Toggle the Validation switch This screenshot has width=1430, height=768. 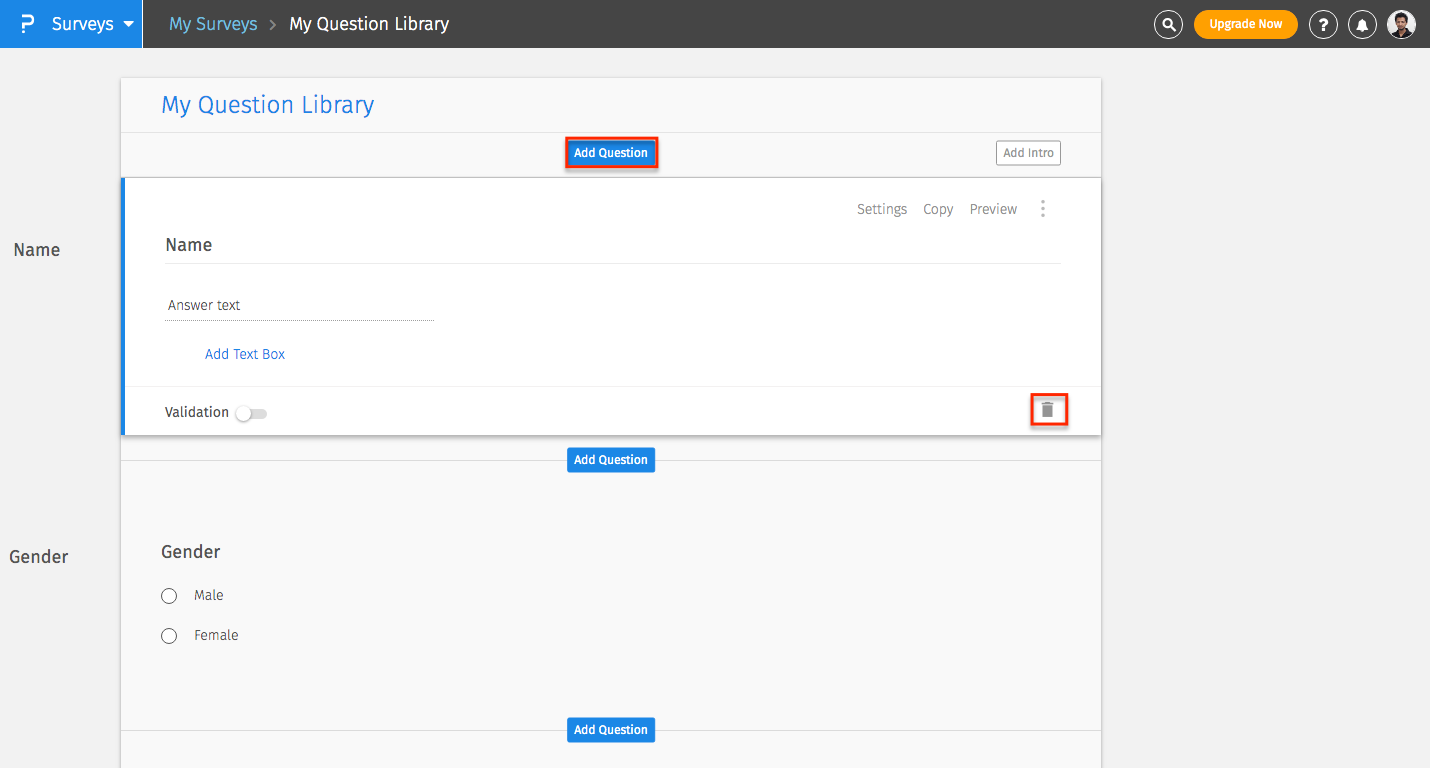(x=251, y=413)
